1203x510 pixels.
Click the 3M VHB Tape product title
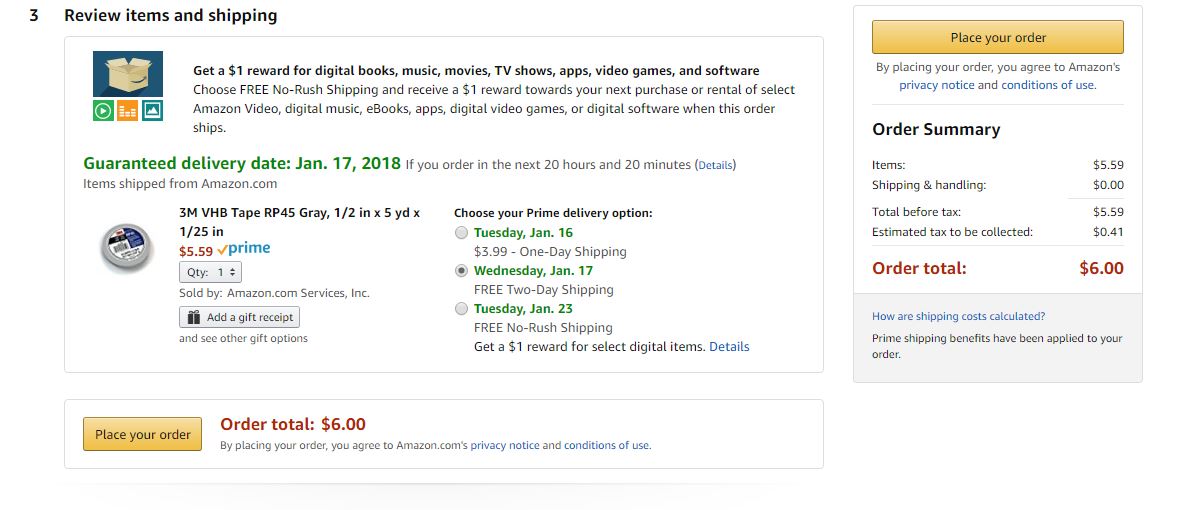(298, 222)
